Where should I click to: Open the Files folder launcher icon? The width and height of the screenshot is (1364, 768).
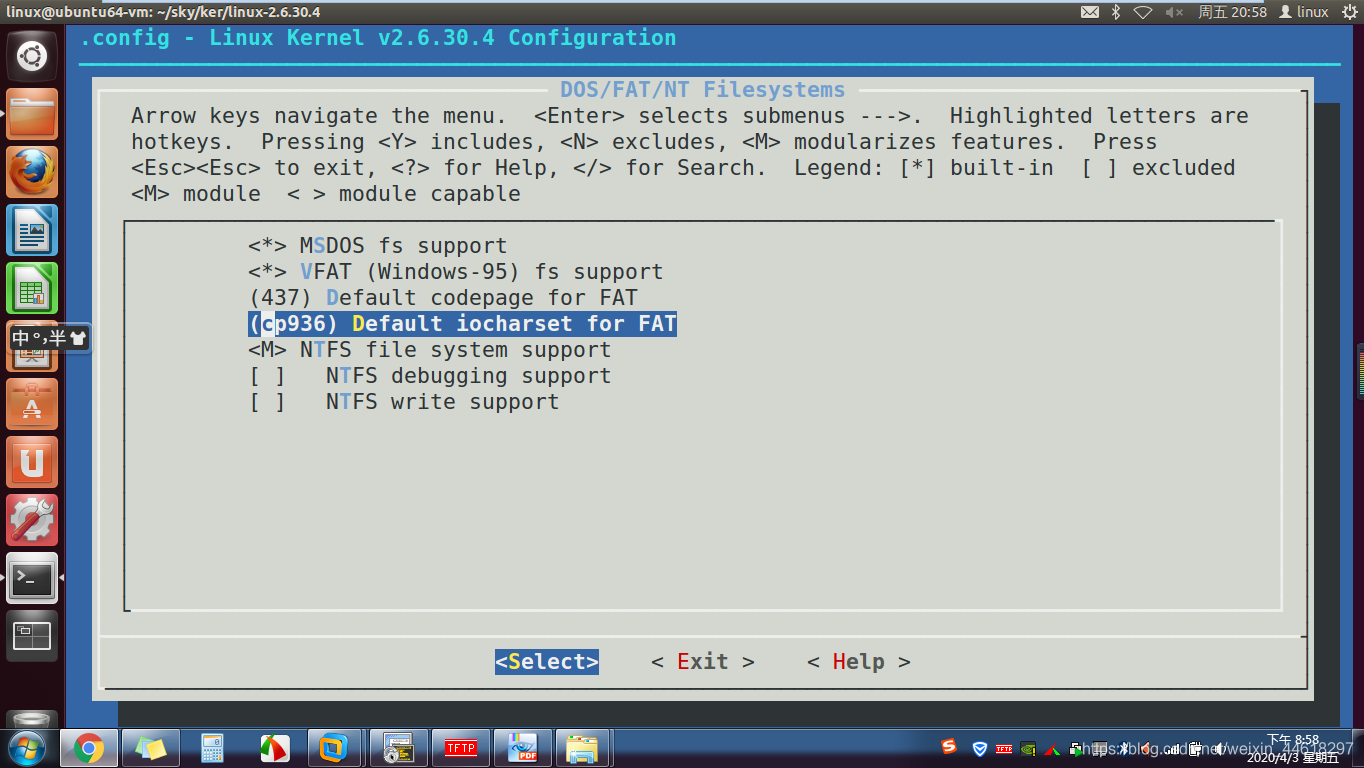click(x=33, y=114)
